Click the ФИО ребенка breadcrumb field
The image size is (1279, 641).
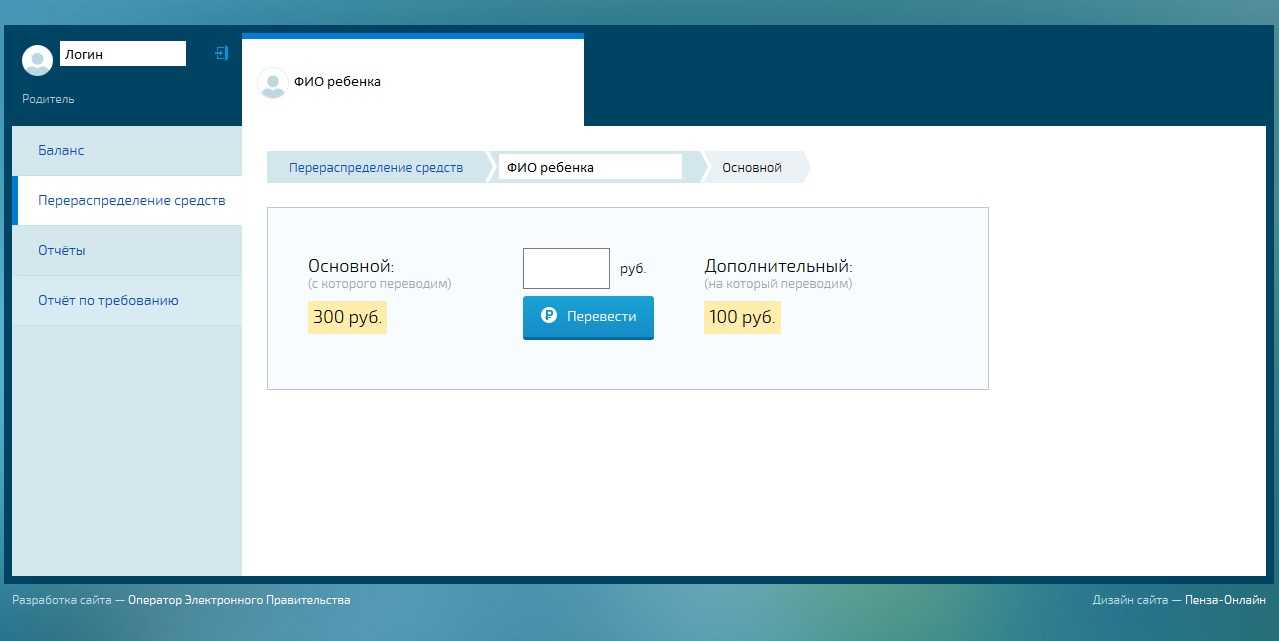[x=589, y=168]
